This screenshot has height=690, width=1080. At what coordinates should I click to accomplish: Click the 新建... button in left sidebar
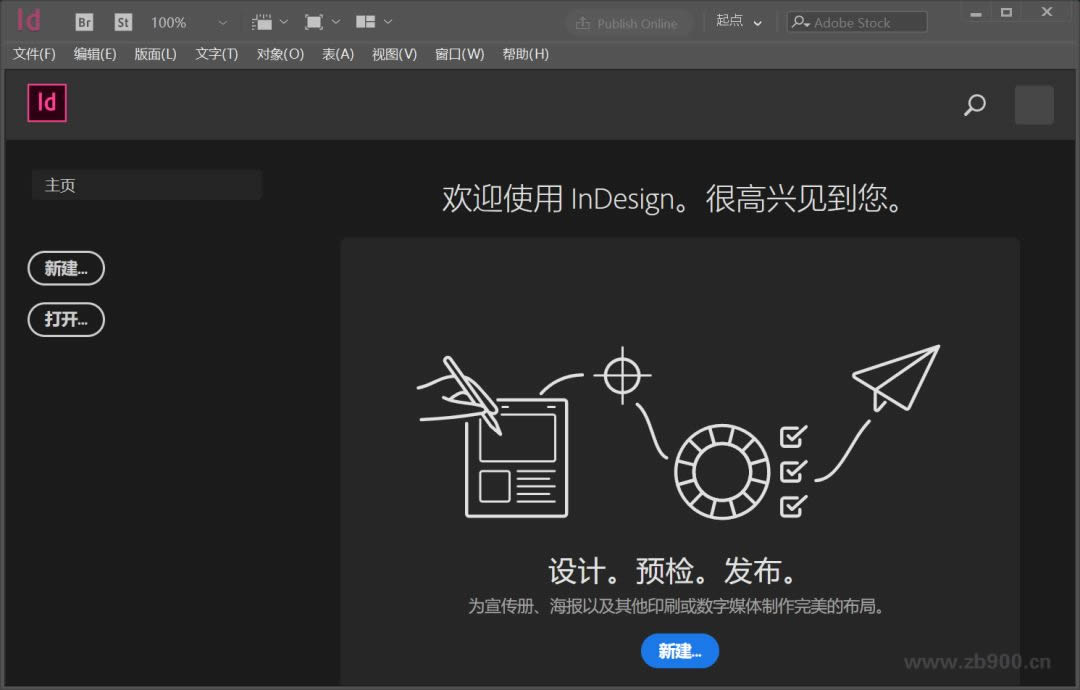click(x=66, y=268)
